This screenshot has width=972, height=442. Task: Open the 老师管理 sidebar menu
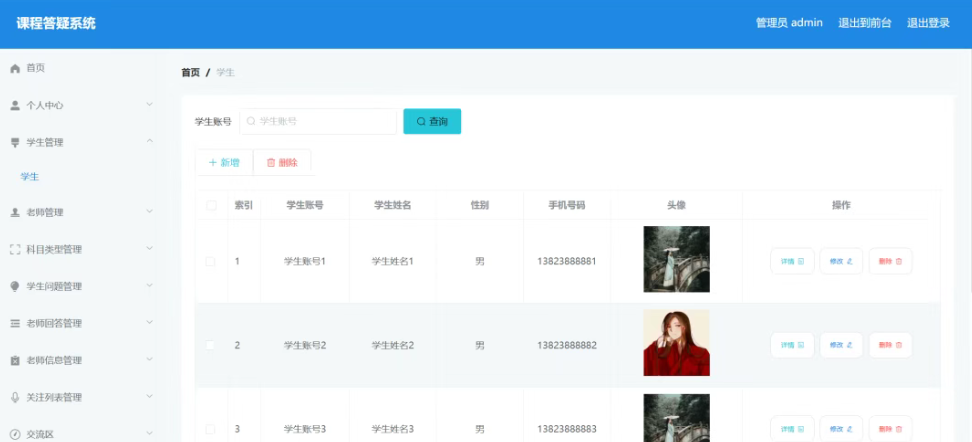82,212
